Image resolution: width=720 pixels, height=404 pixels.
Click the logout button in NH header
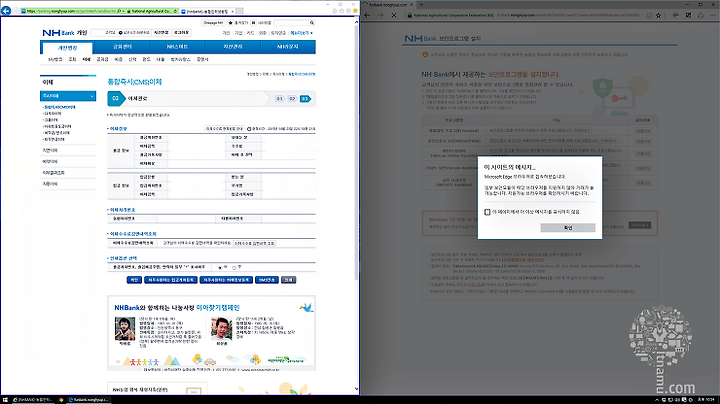click(x=181, y=33)
